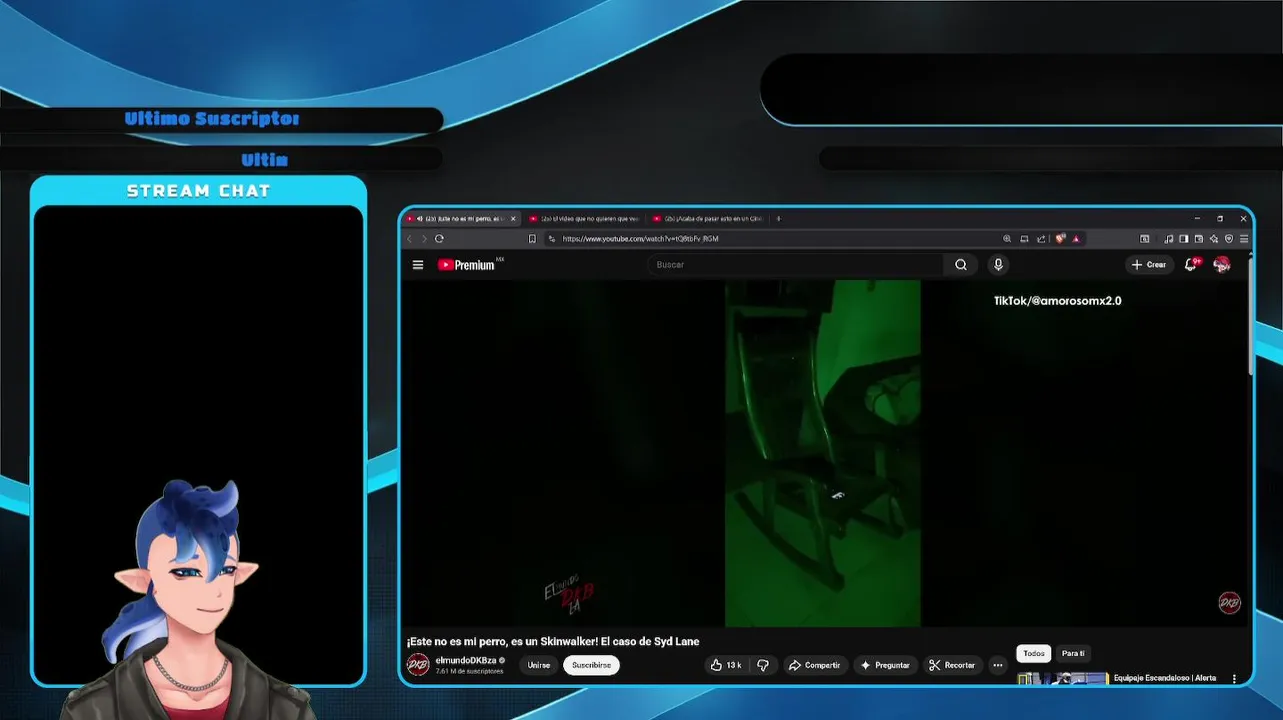The width and height of the screenshot is (1283, 720).
Task: Open a new browser tab with plus
Action: pyautogui.click(x=778, y=219)
